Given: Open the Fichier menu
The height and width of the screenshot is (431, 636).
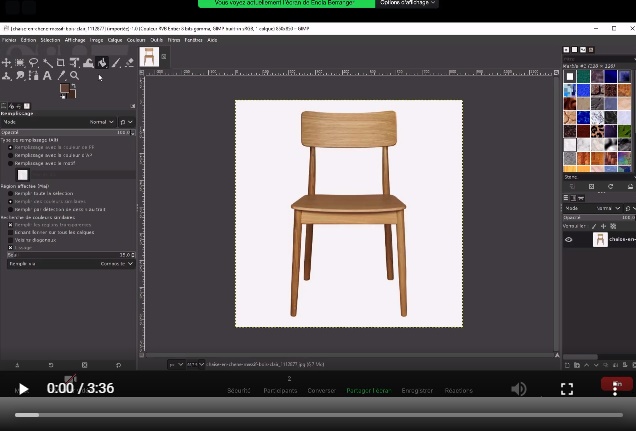Looking at the screenshot, I should 9,40.
